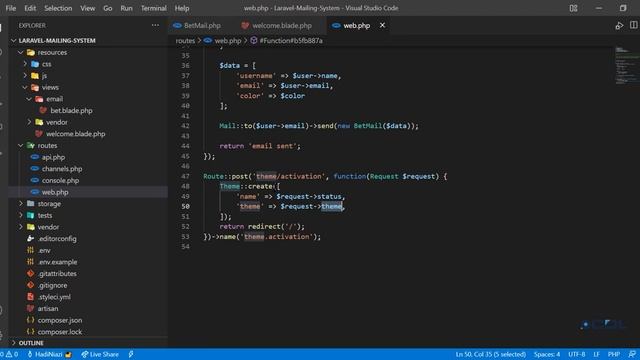640x360 pixels.
Task: Open the Run menu
Action: pos(126,8)
